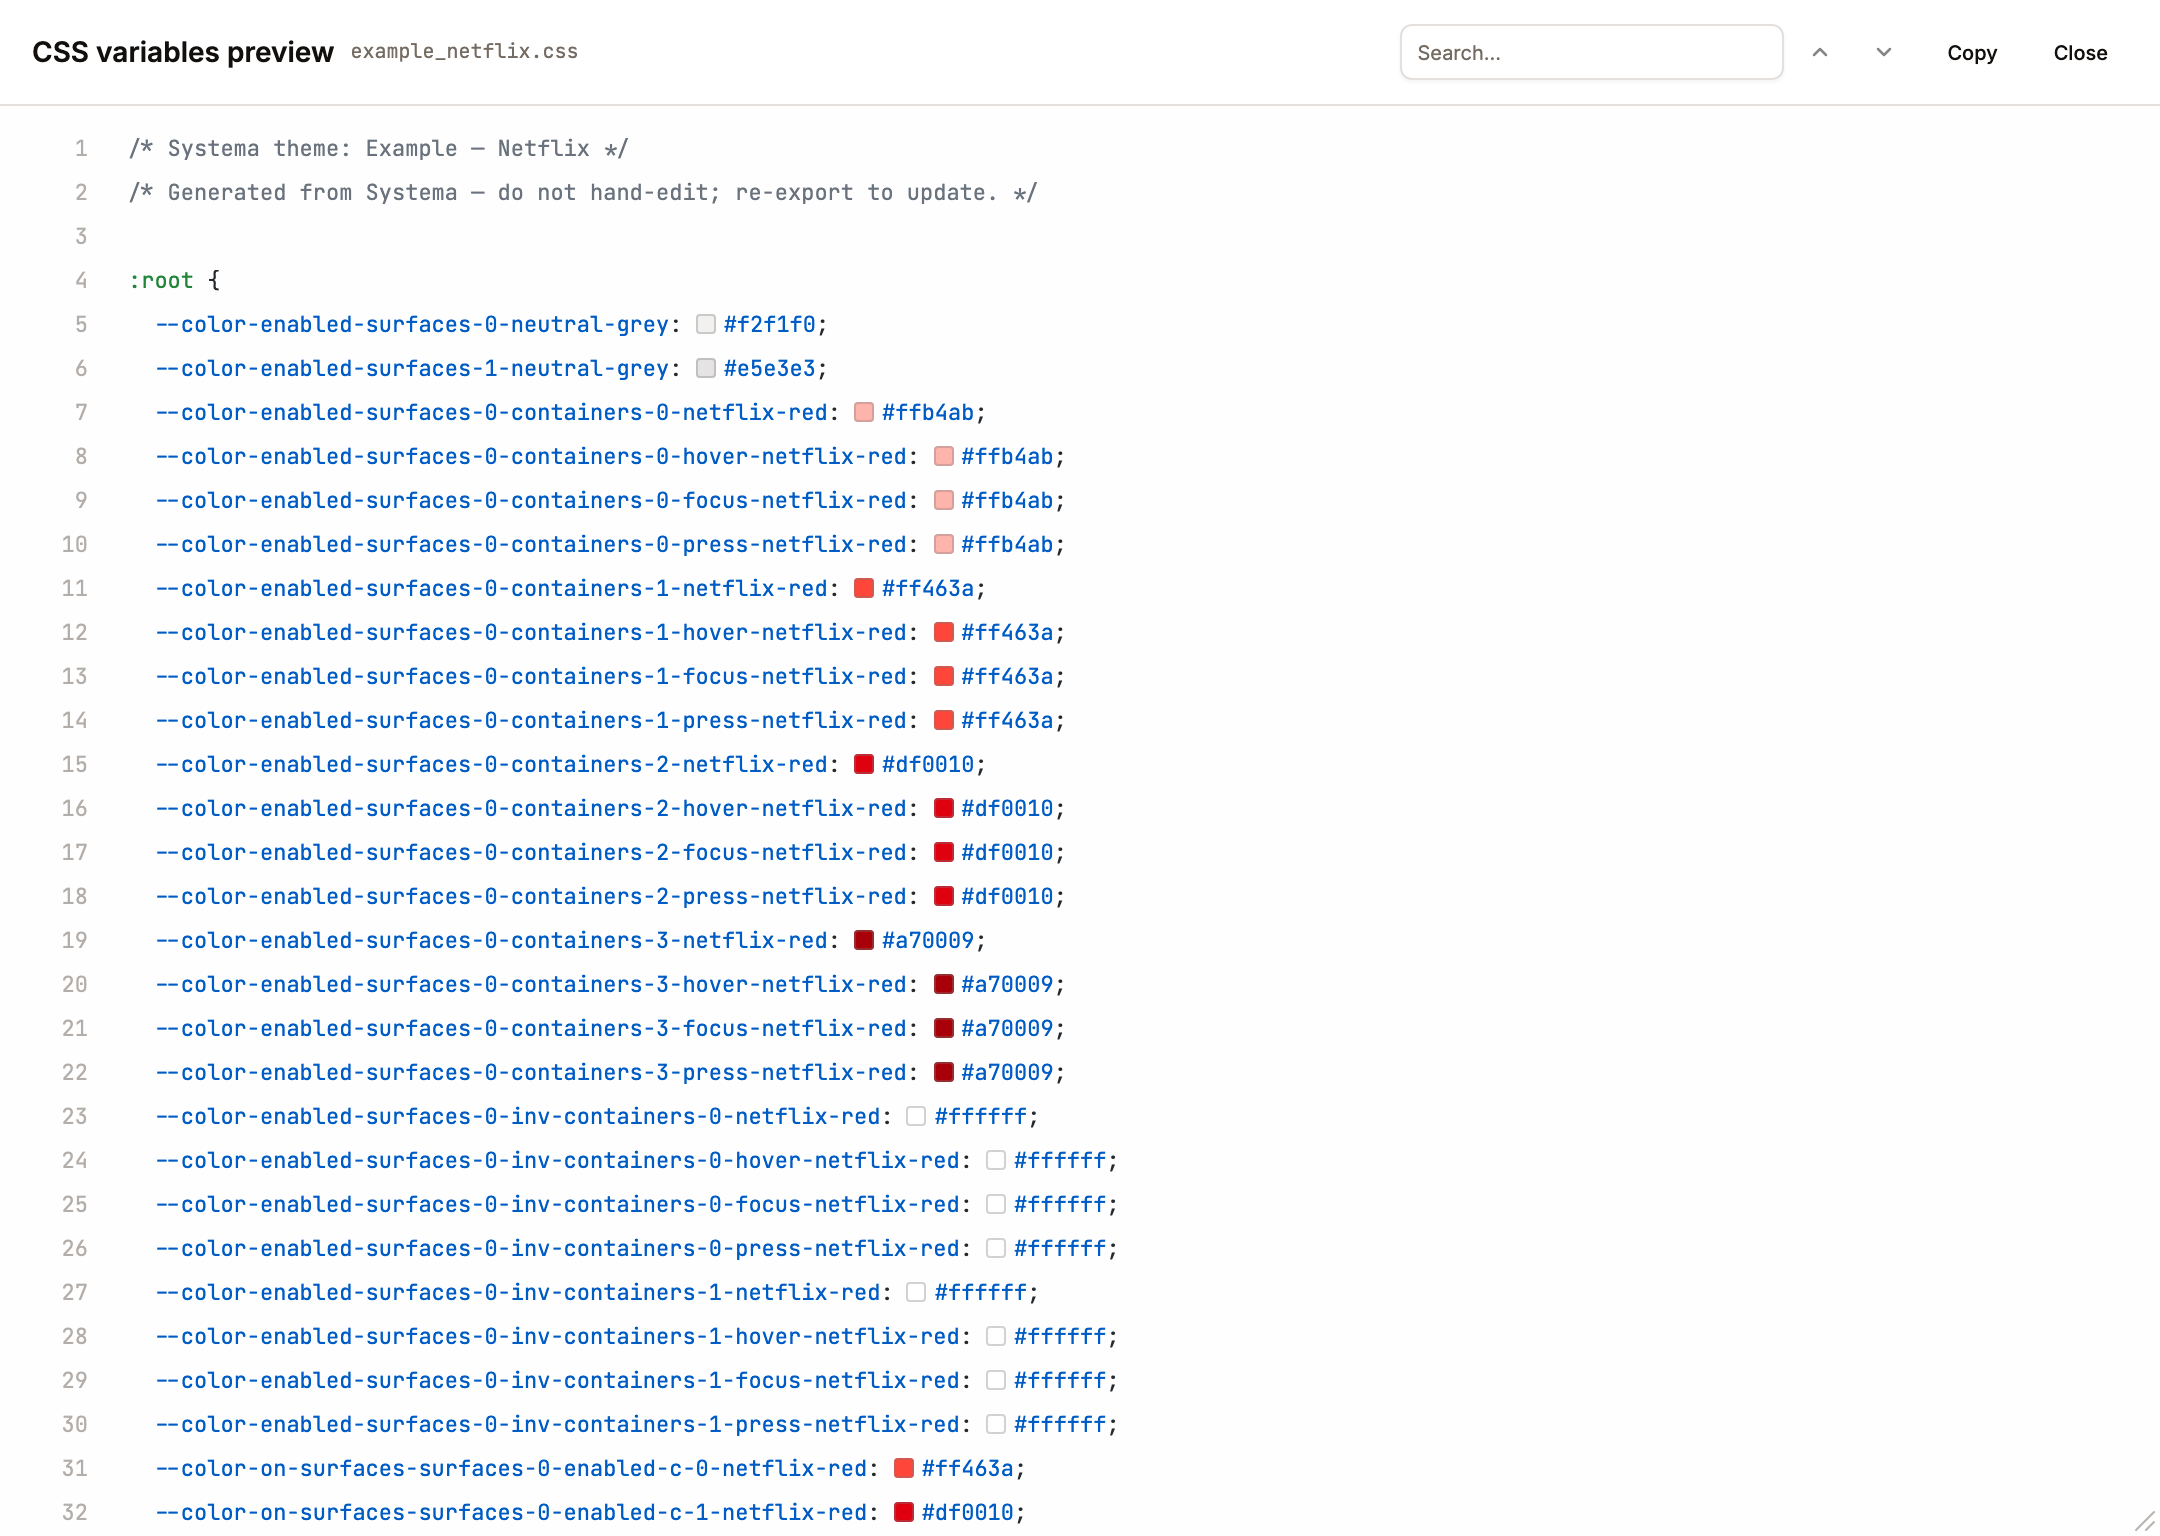This screenshot has height=1536, width=2160.
Task: Click the #df0010 swatch on line 15
Action: [864, 764]
